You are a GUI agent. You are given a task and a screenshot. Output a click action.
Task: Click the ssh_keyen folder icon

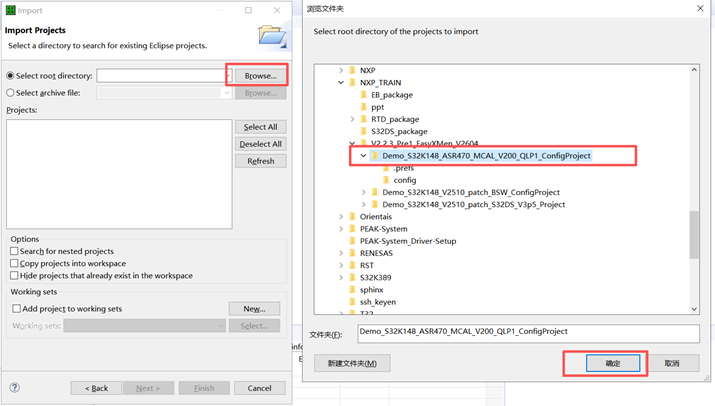tap(352, 302)
